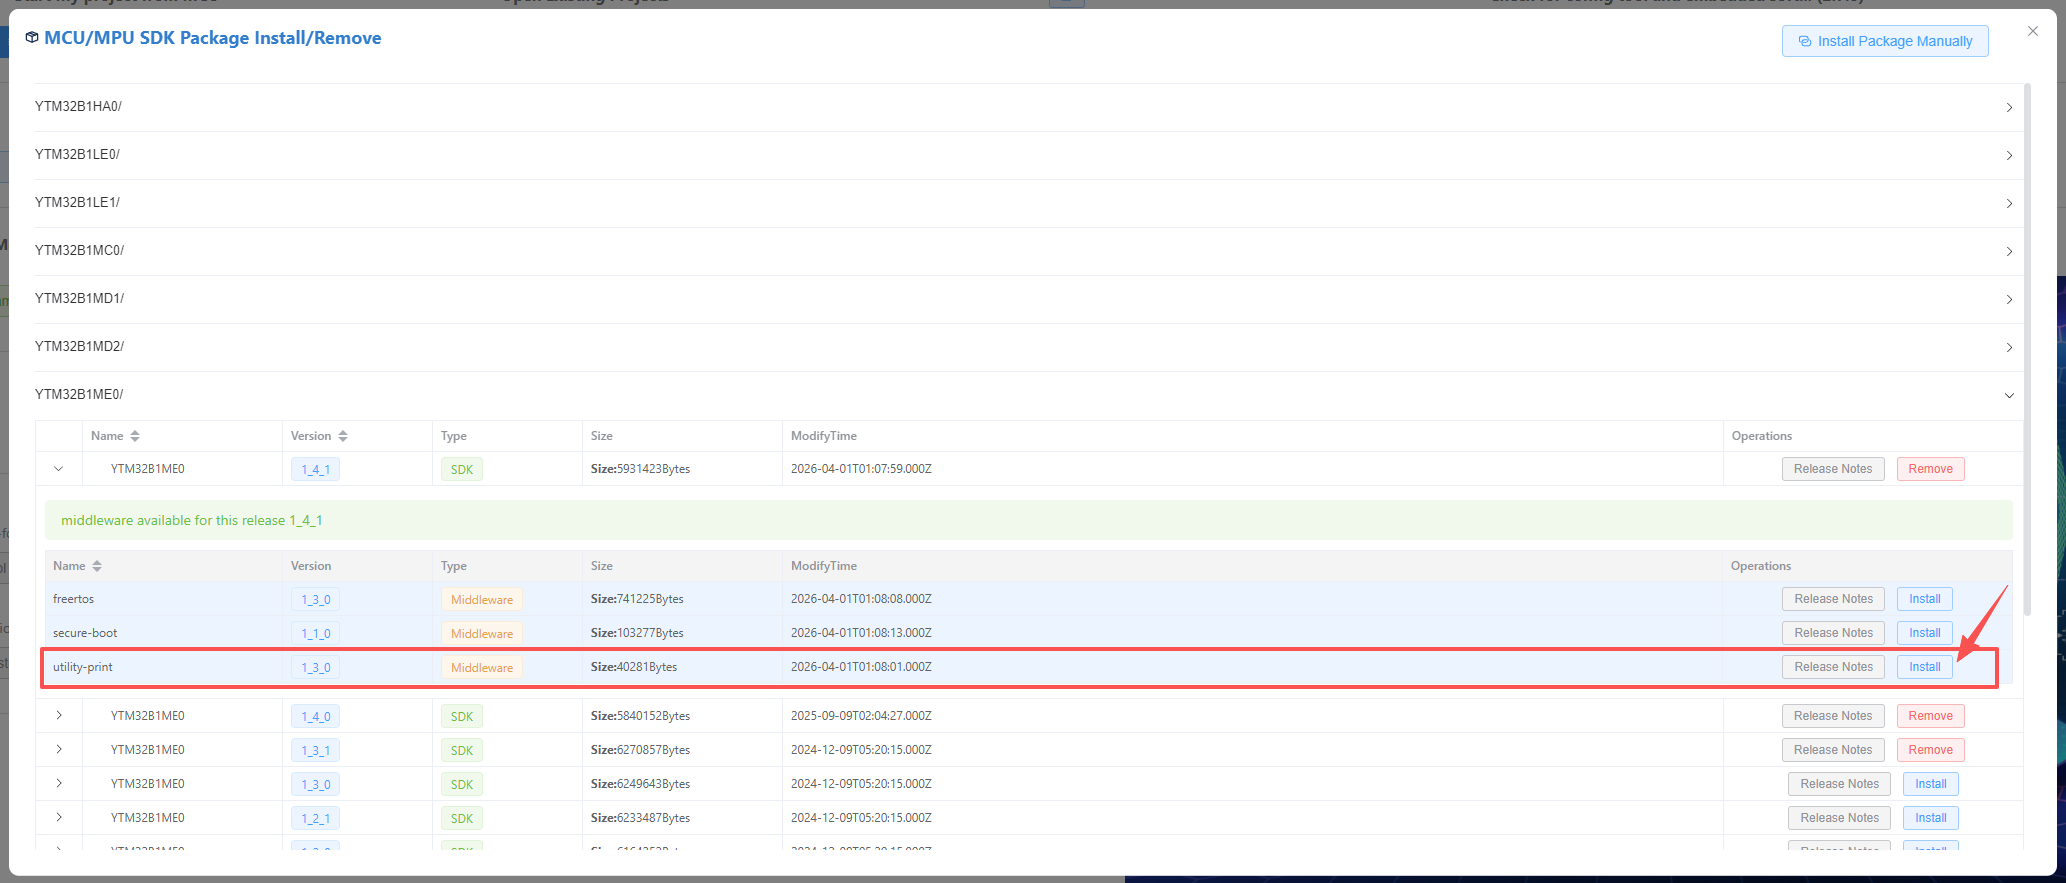Sort the SDK table by Version
The width and height of the screenshot is (2066, 883).
[x=343, y=436]
